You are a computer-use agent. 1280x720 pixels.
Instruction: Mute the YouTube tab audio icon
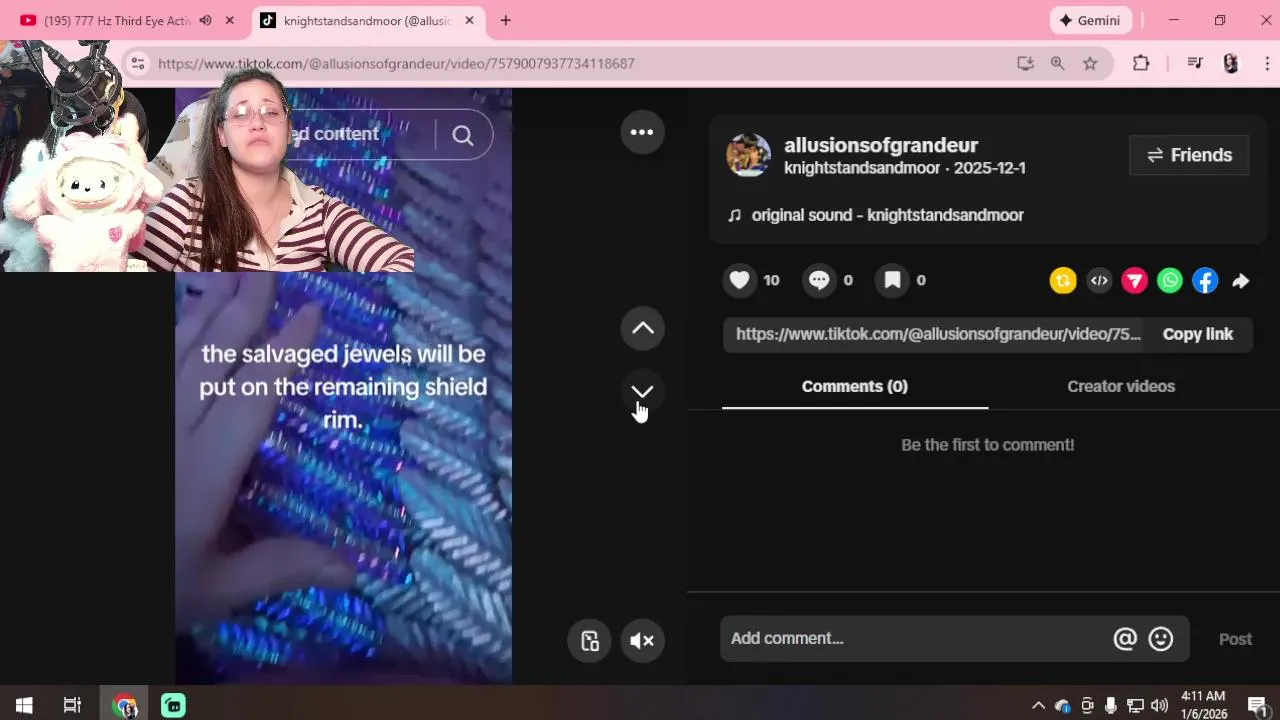coord(205,20)
